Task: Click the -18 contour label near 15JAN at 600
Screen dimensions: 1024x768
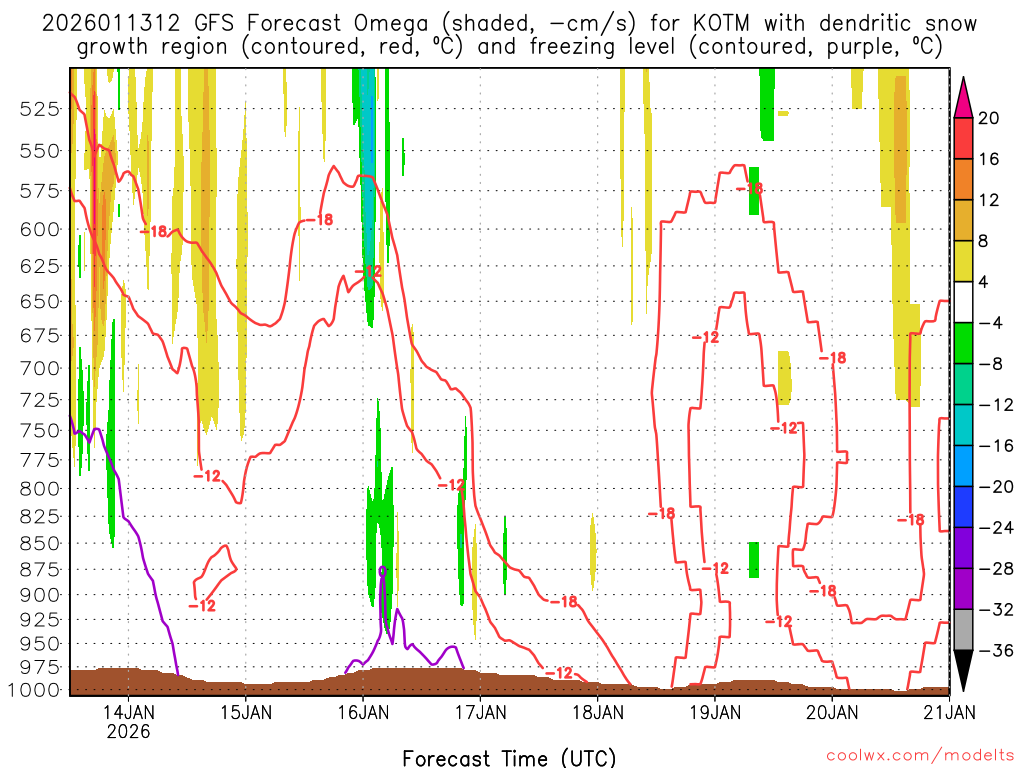Action: (x=320, y=220)
